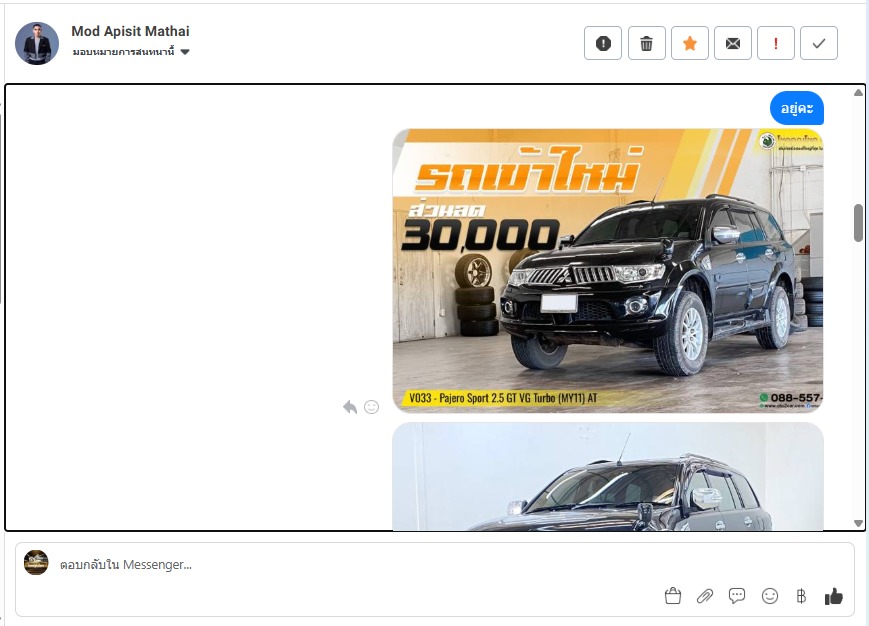Send a thumbs-up like

[834, 596]
